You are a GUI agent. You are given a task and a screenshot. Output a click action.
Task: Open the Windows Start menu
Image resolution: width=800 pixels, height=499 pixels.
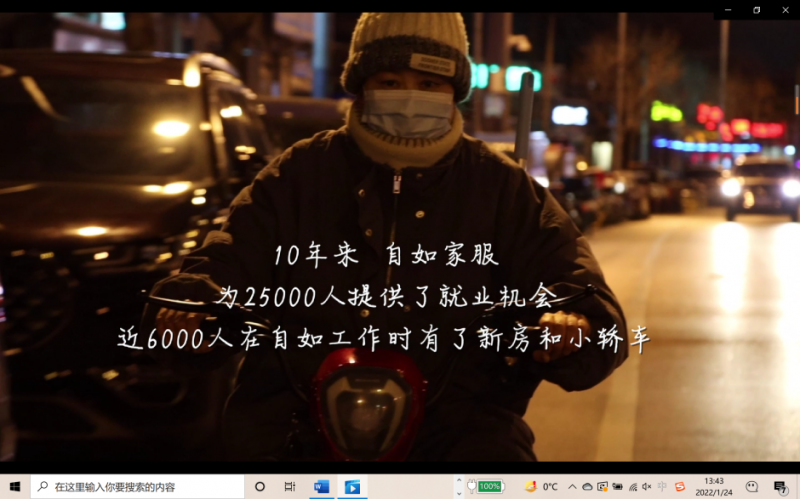(15, 487)
